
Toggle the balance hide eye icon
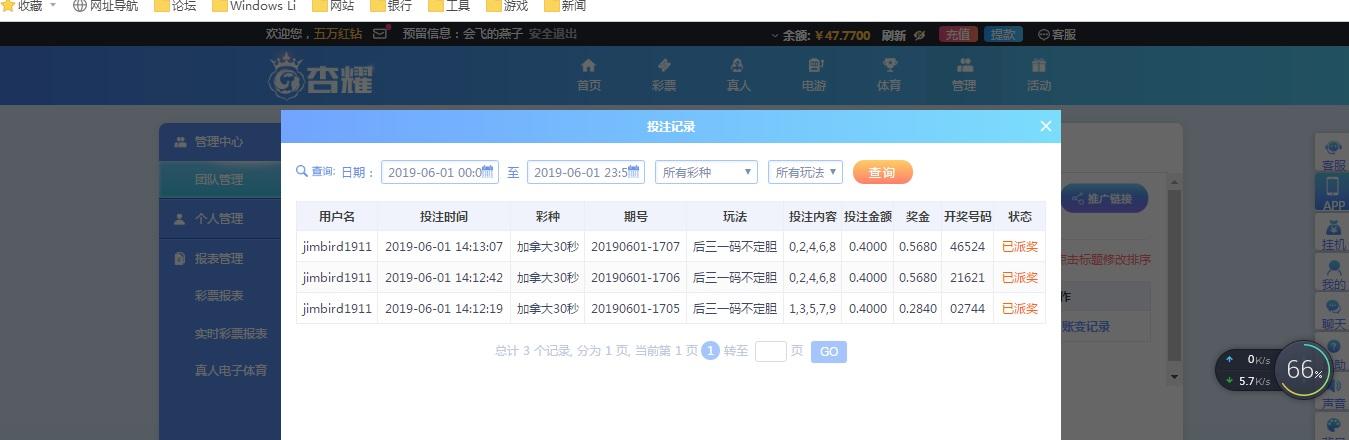[919, 35]
